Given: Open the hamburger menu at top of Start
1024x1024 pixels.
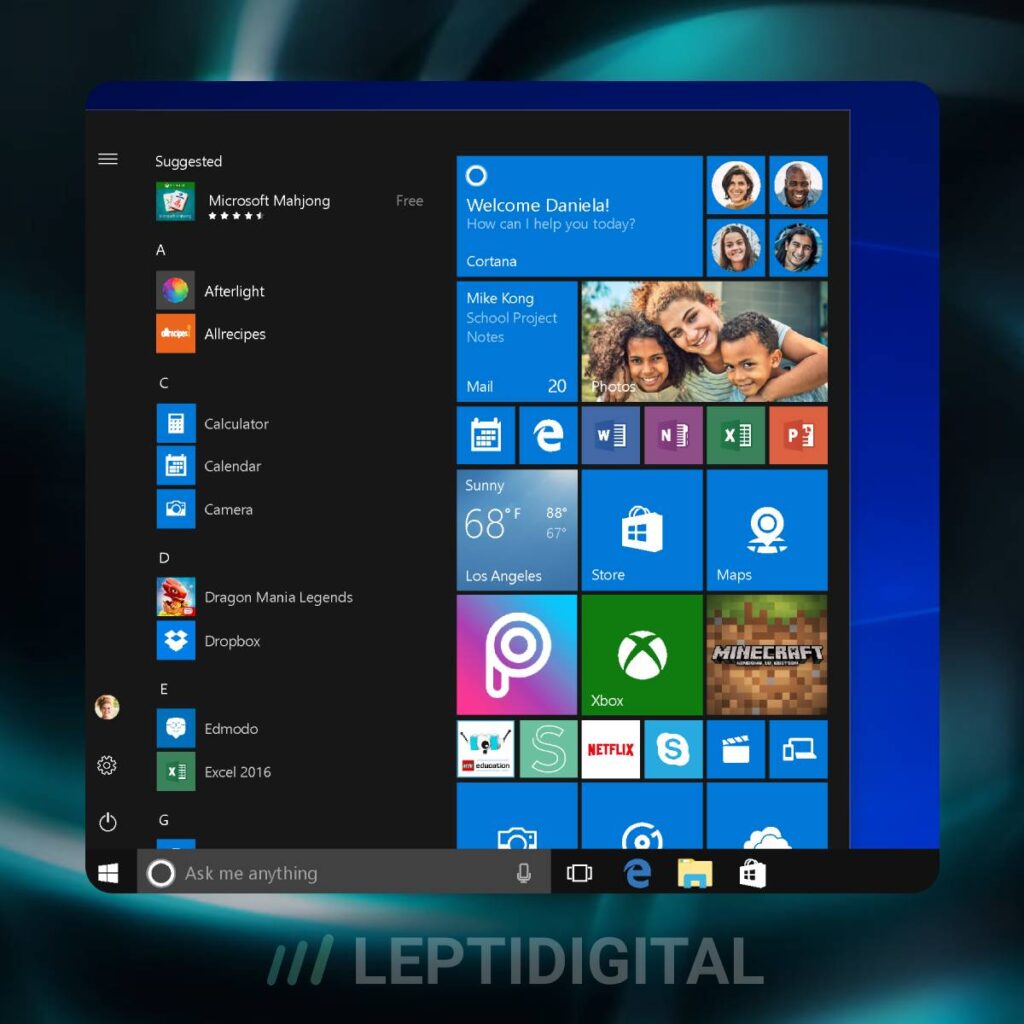Looking at the screenshot, I should click(x=108, y=159).
